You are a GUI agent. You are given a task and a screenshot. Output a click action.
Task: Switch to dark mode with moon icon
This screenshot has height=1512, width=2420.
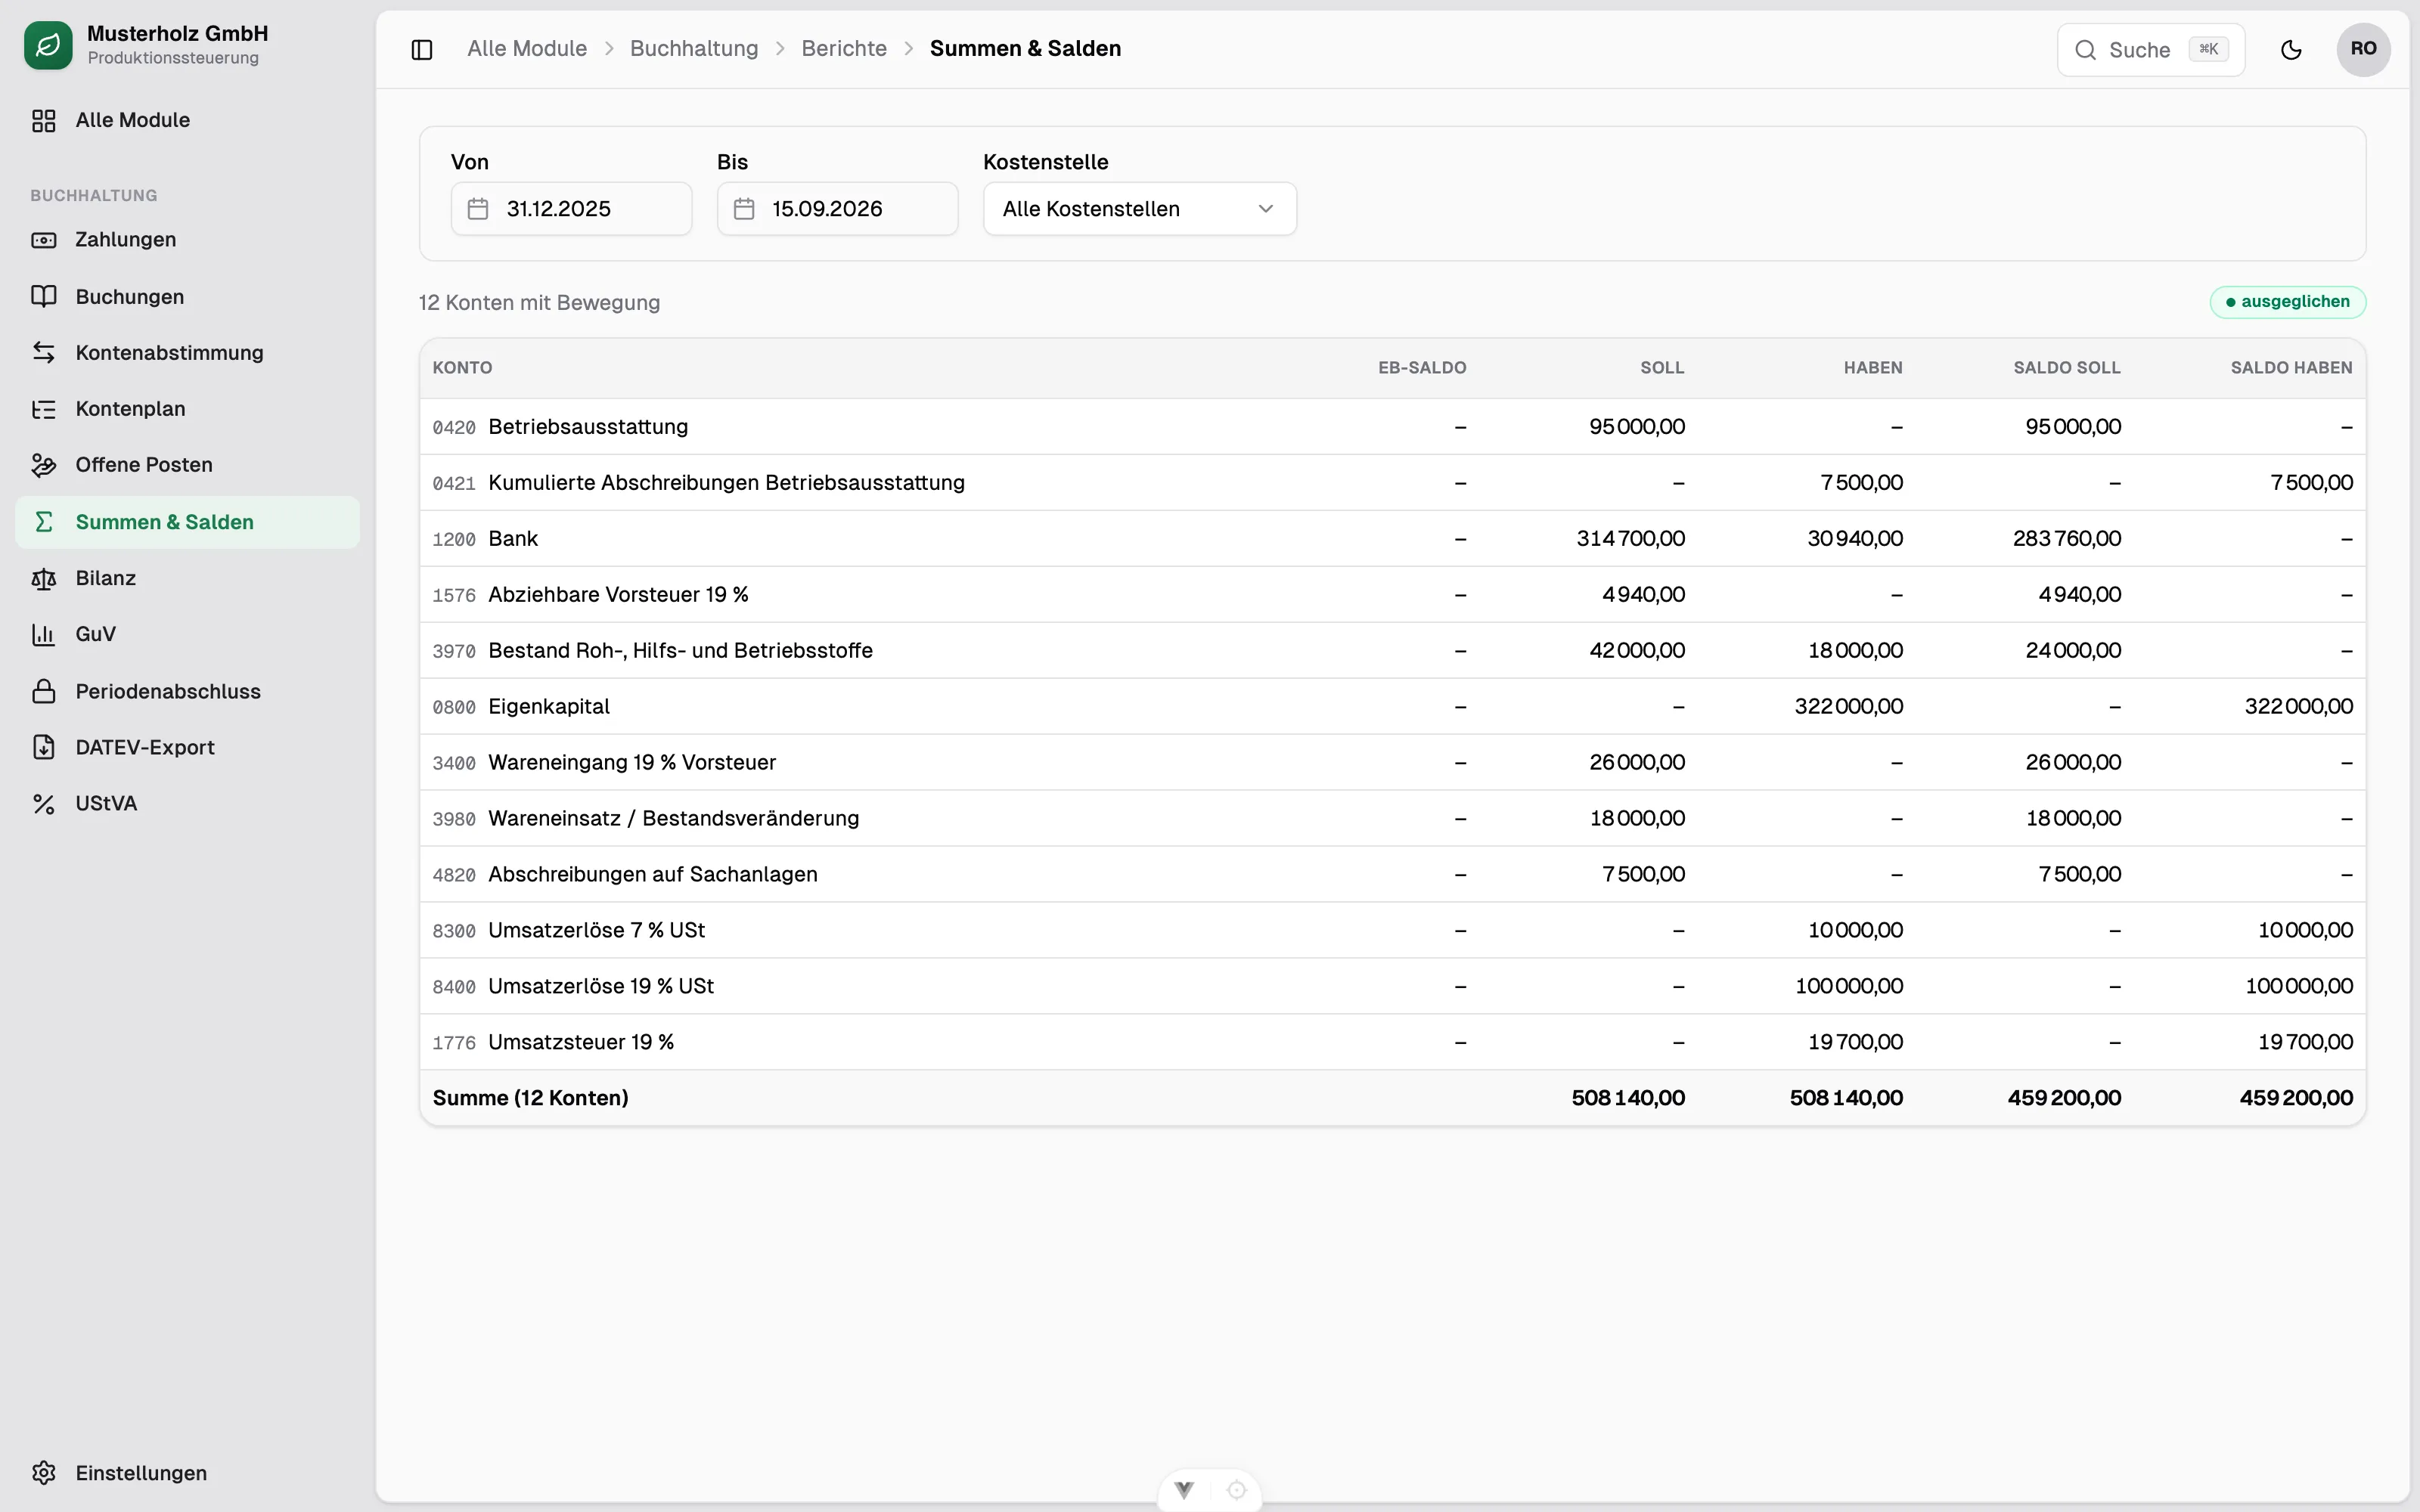(2291, 50)
